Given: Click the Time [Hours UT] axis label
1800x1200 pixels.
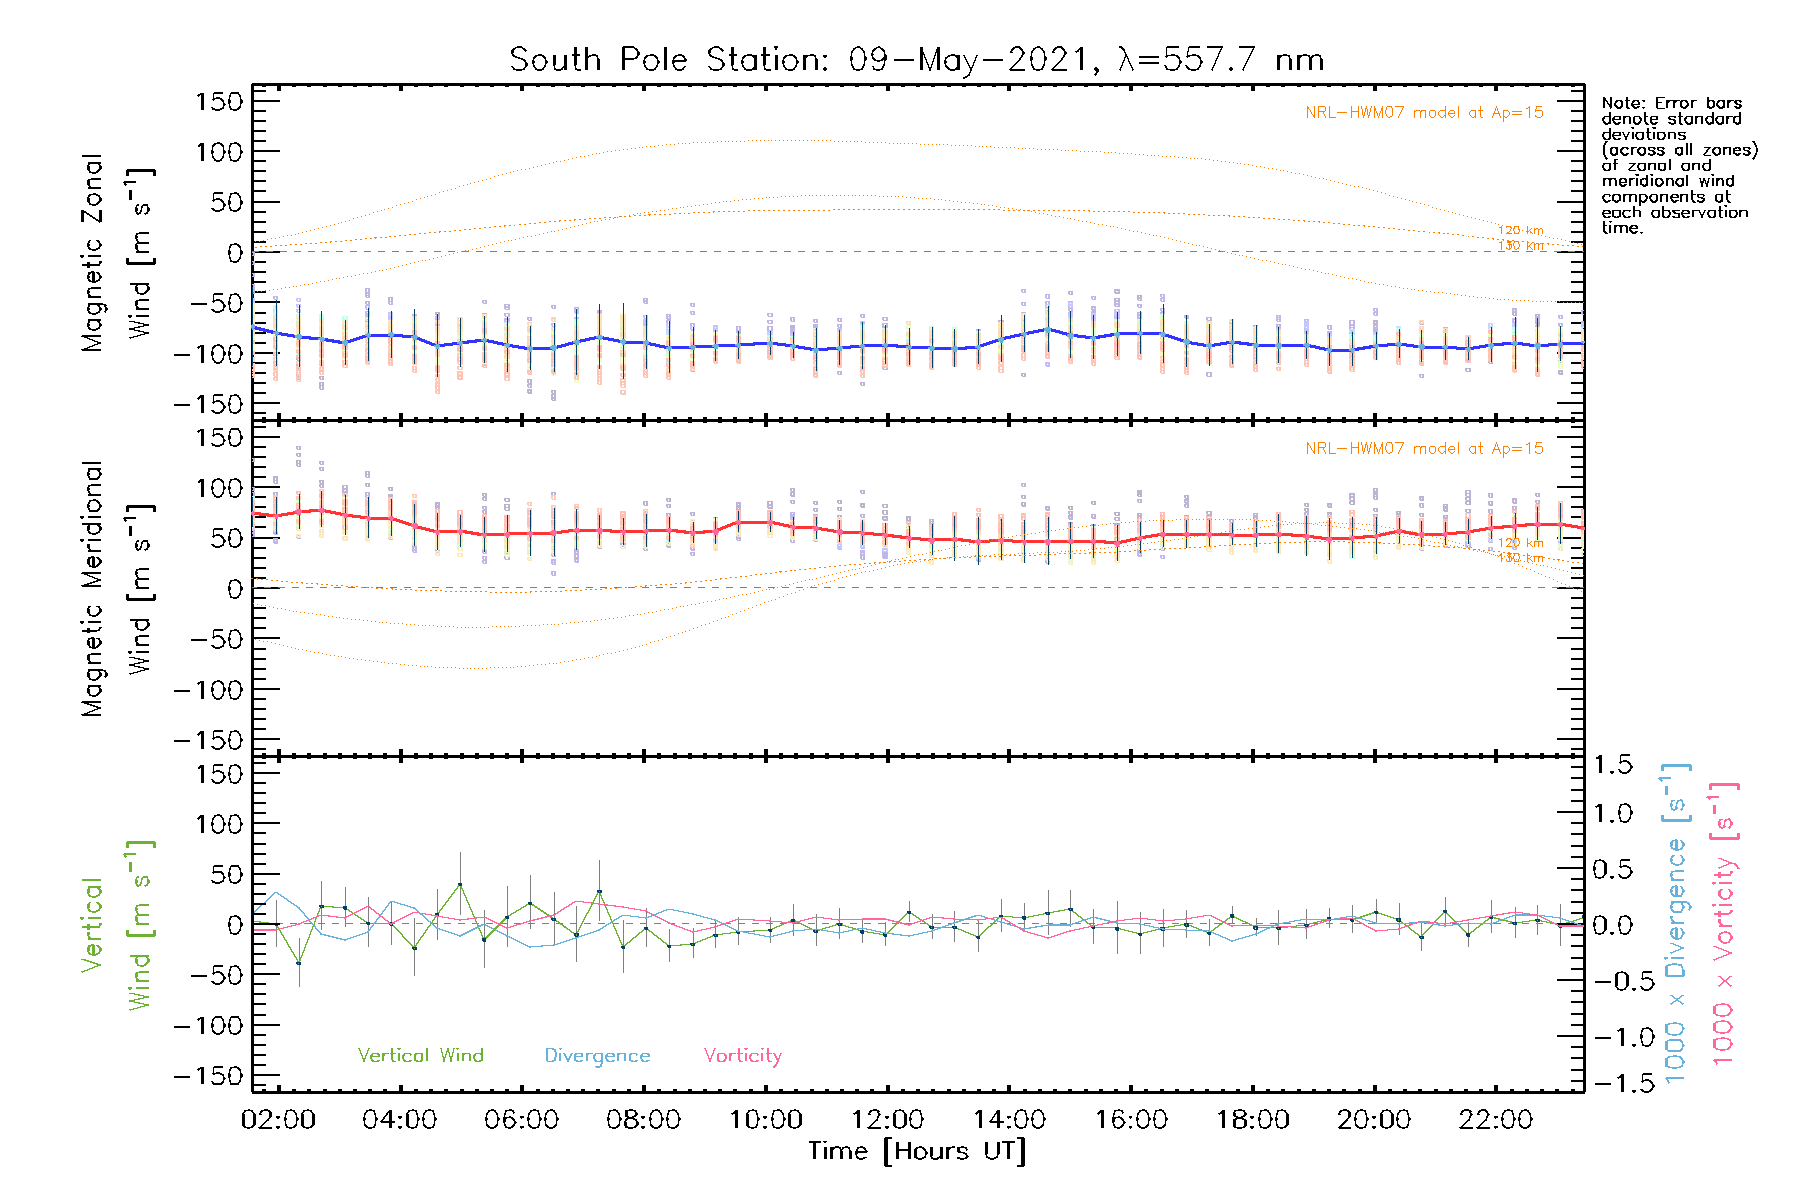Looking at the screenshot, I should tap(917, 1152).
